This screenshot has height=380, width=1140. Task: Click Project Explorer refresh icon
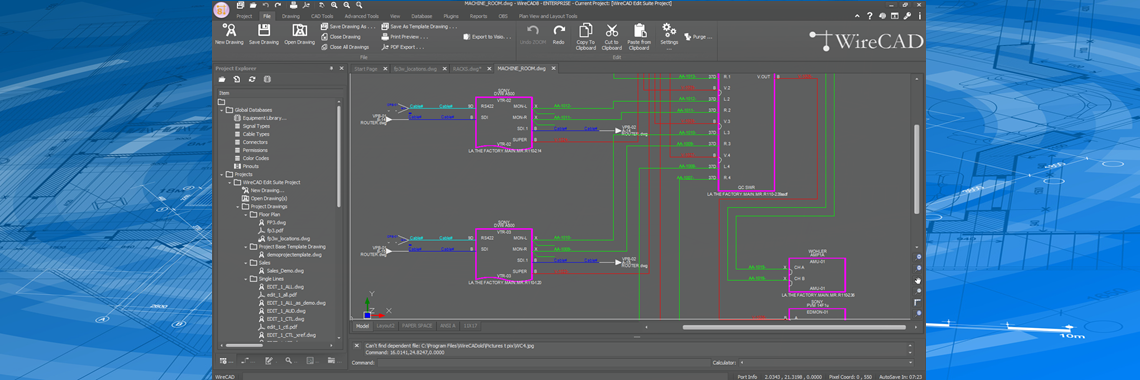click(252, 79)
